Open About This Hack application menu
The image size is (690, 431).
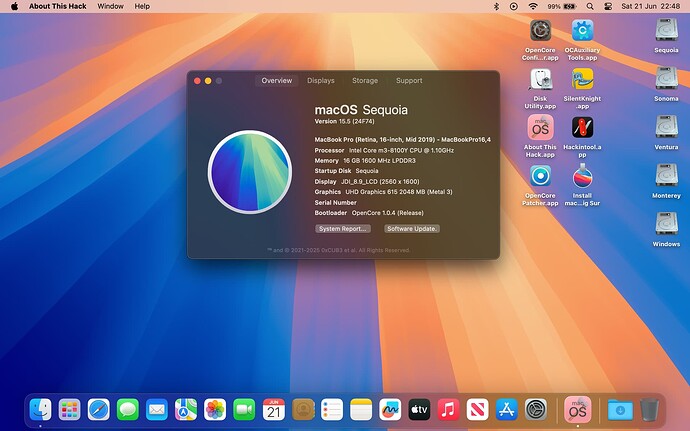click(58, 6)
